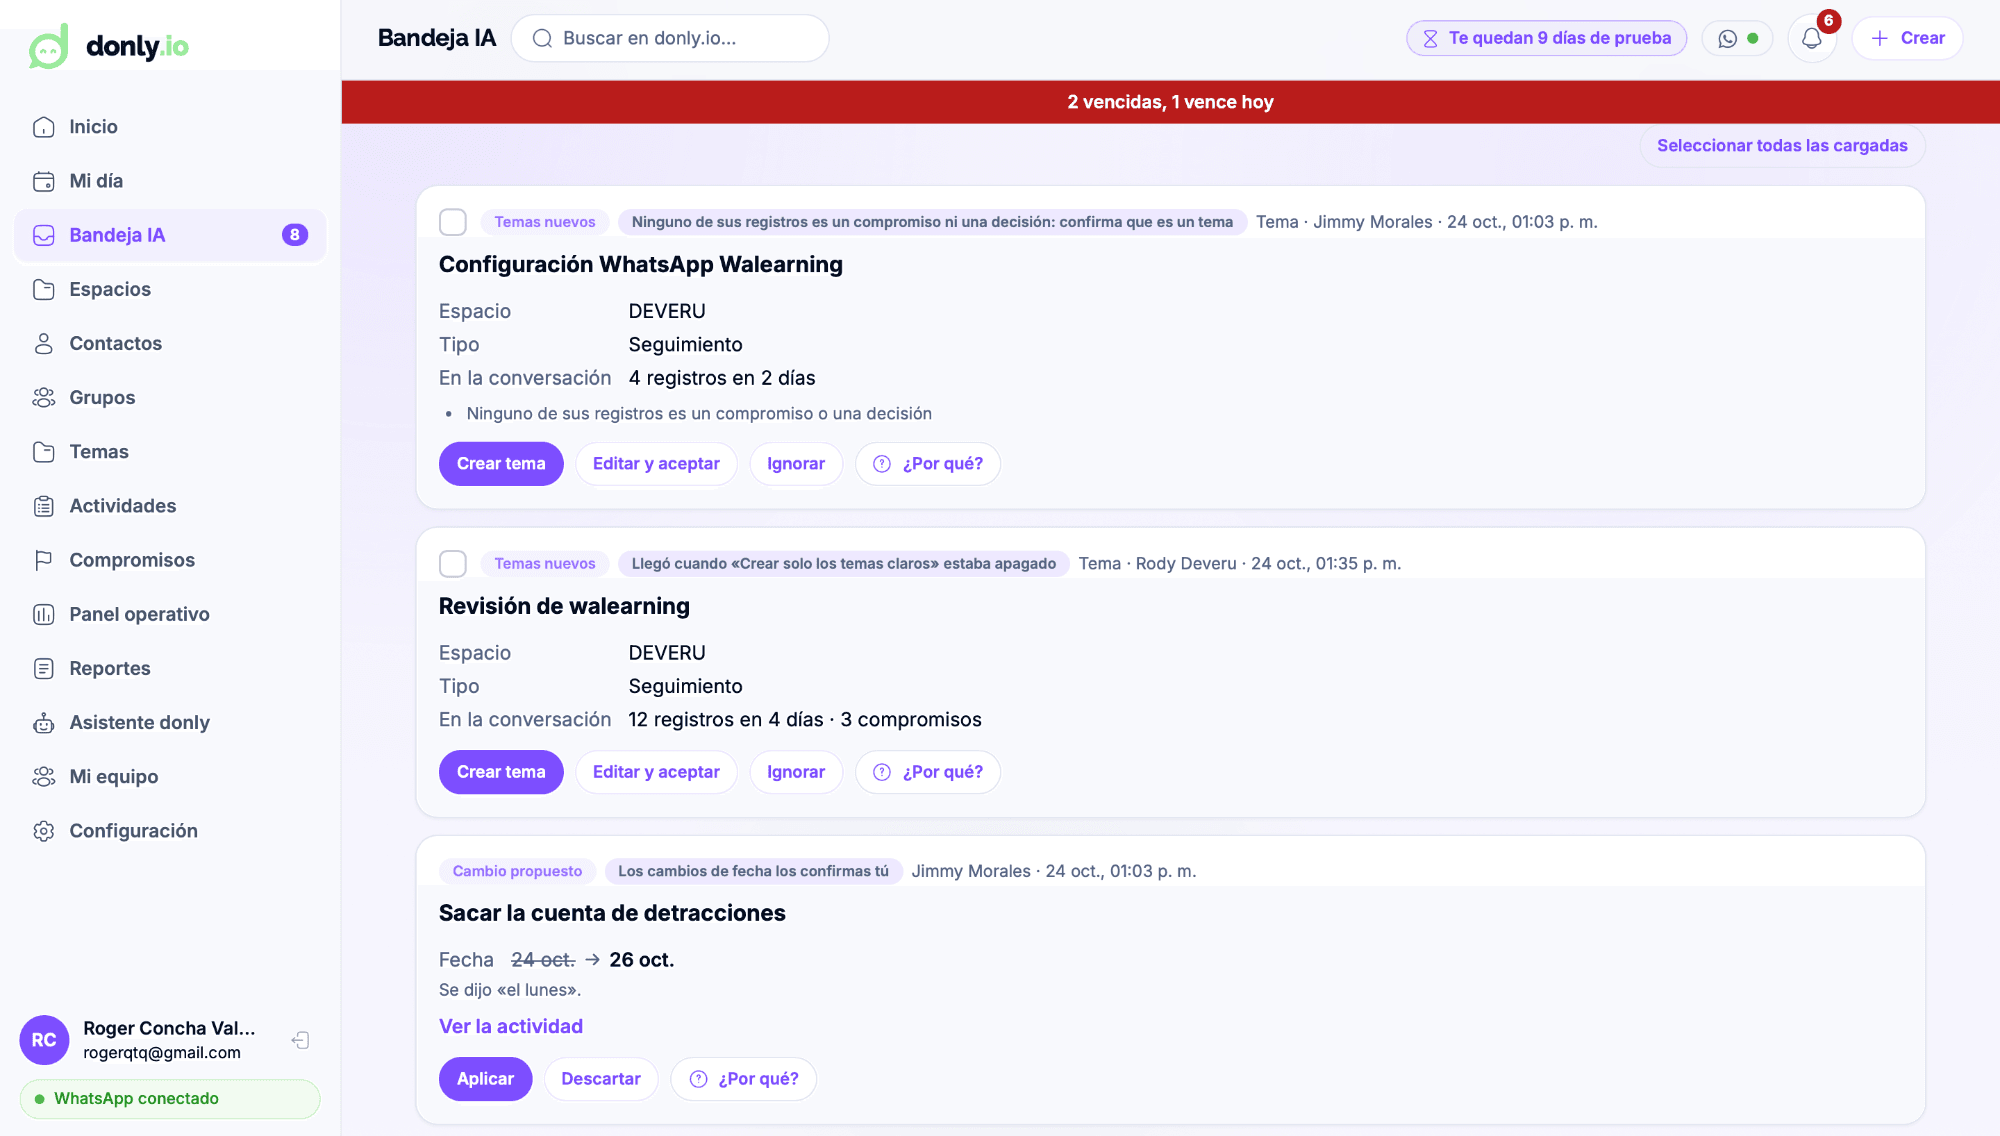Open Bandeja IA in the sidebar
The image size is (2000, 1136).
point(170,235)
